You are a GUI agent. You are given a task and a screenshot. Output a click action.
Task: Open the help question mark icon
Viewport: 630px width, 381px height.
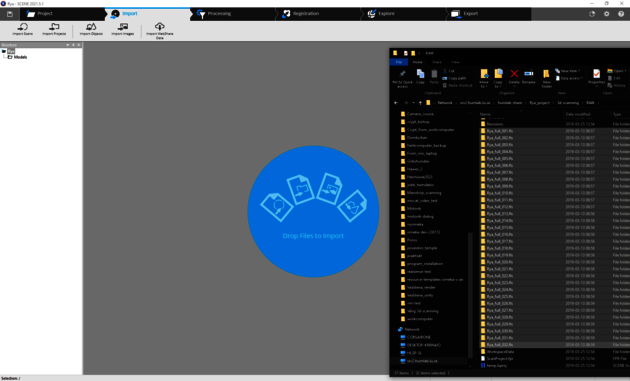[x=621, y=14]
